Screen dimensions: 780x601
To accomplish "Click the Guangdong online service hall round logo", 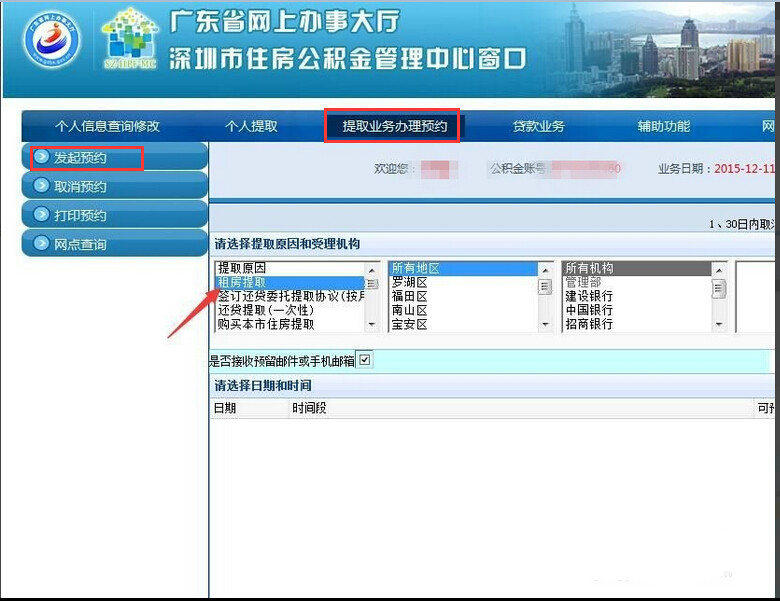I will coord(51,40).
